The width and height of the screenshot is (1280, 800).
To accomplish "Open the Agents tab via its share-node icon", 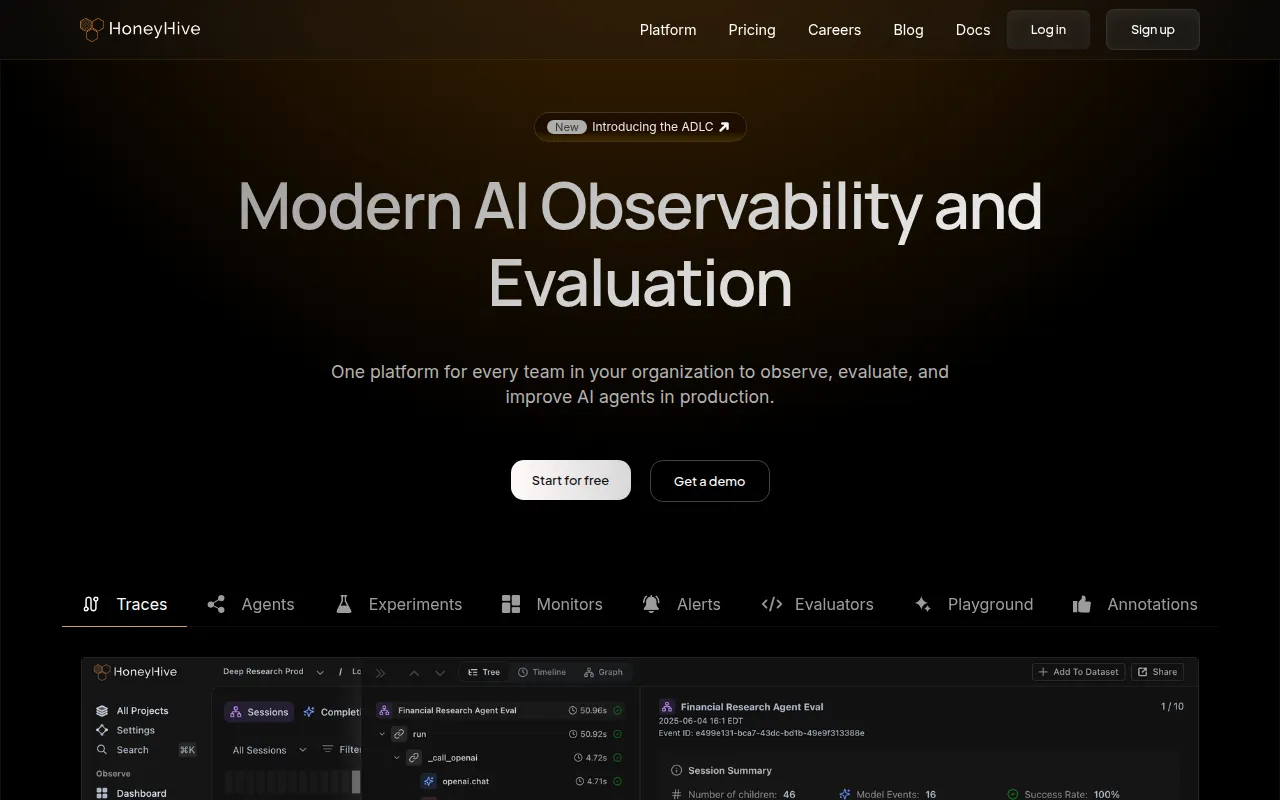I will pos(216,604).
